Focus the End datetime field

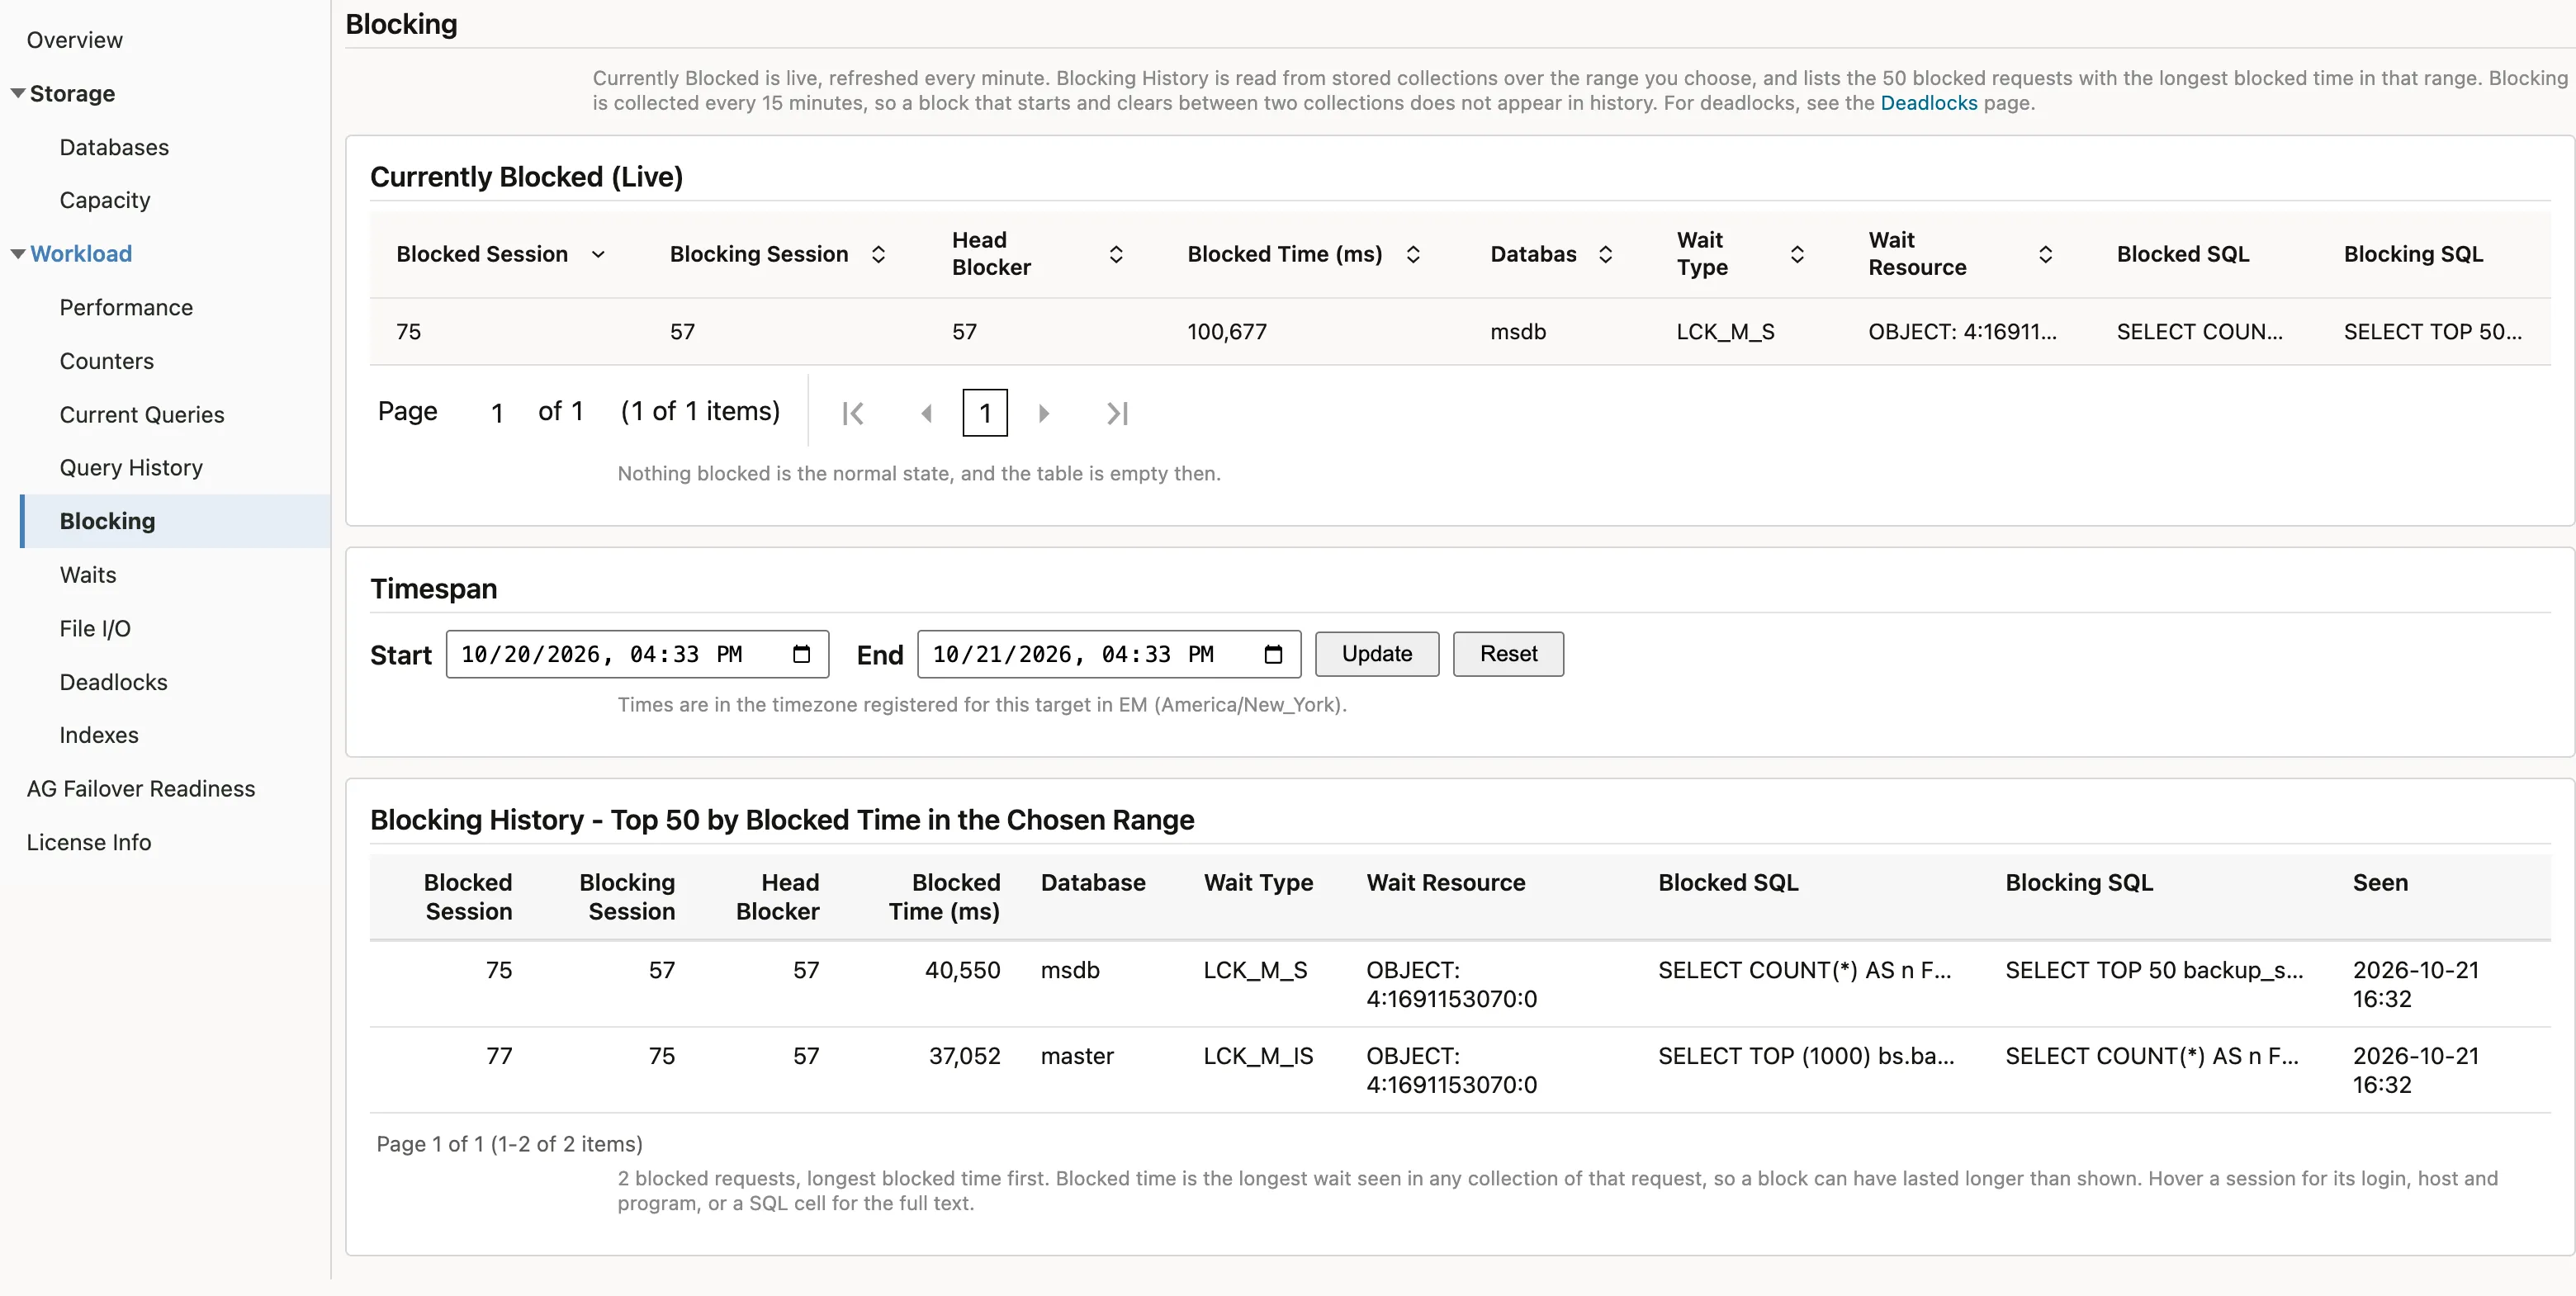1109,654
